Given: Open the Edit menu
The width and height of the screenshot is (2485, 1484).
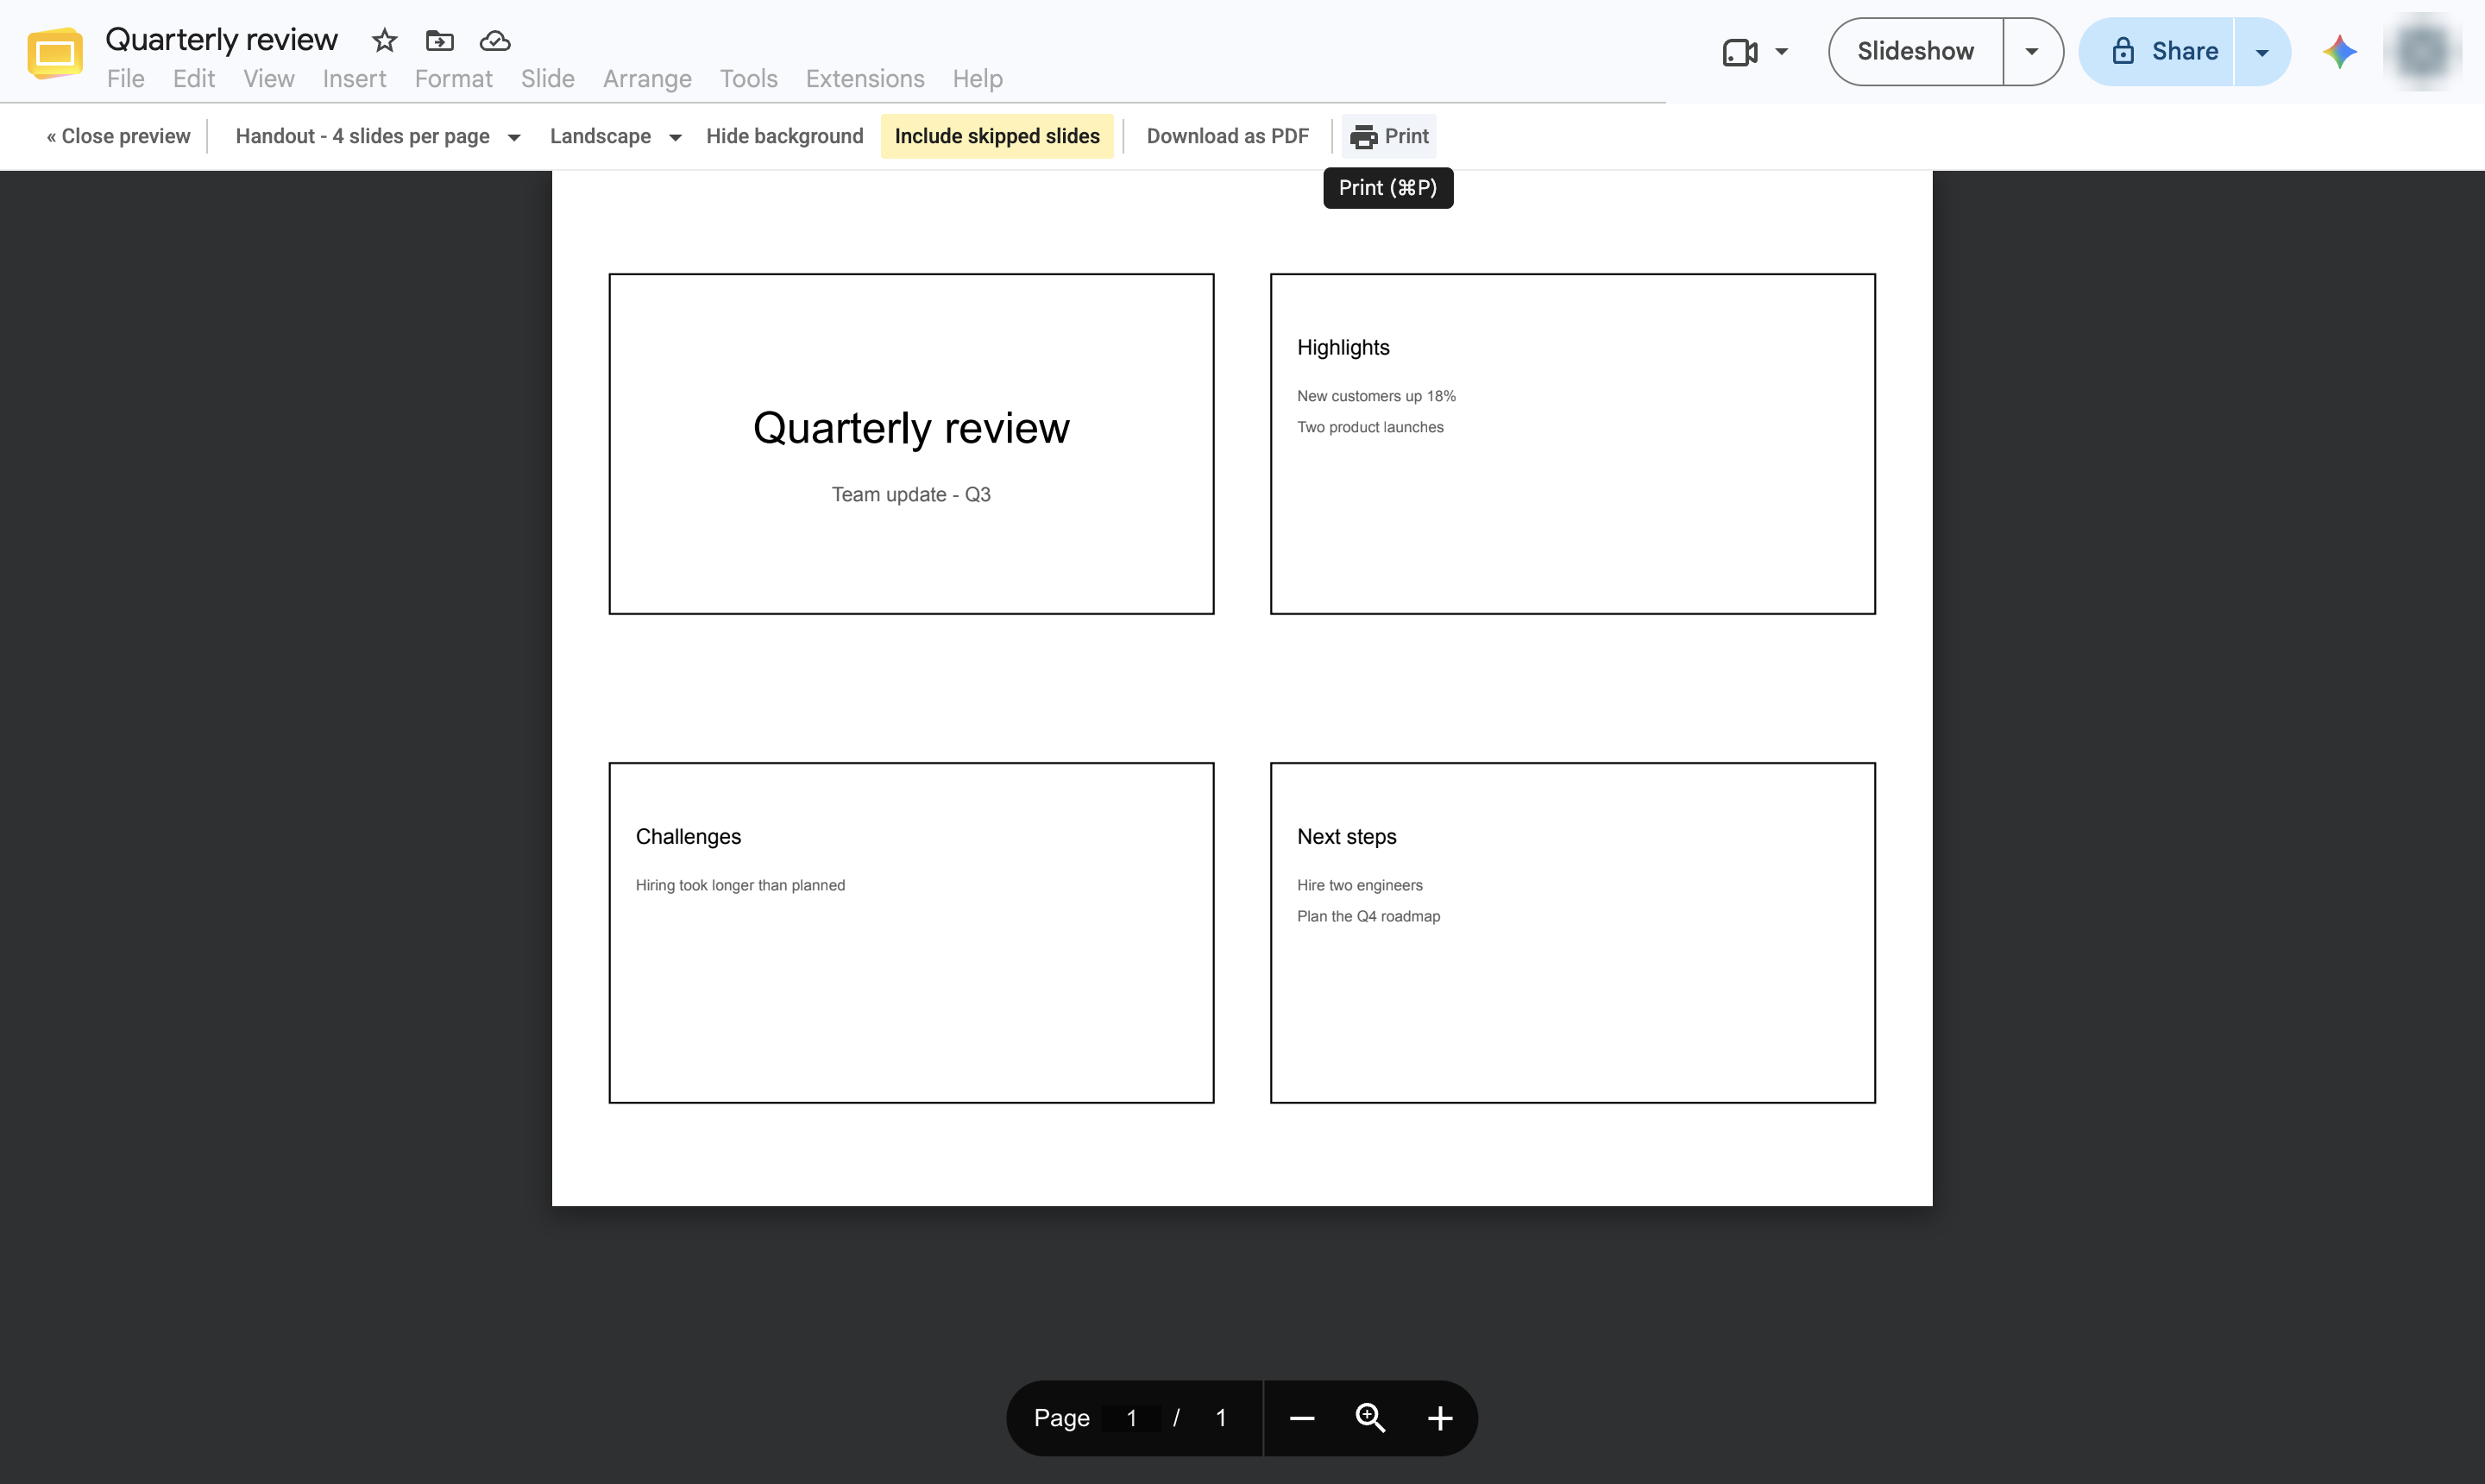Looking at the screenshot, I should click(194, 79).
